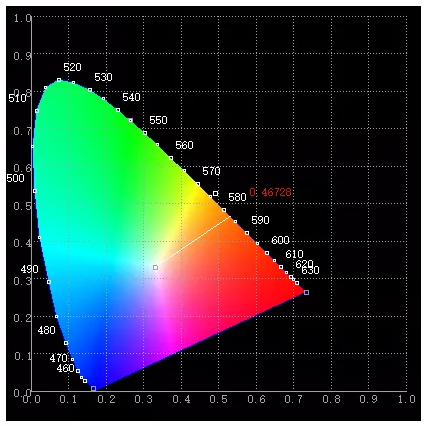Viewport: 428px width, 426px height.
Task: Select the 500 nm wavelength label
Action: click(15, 178)
